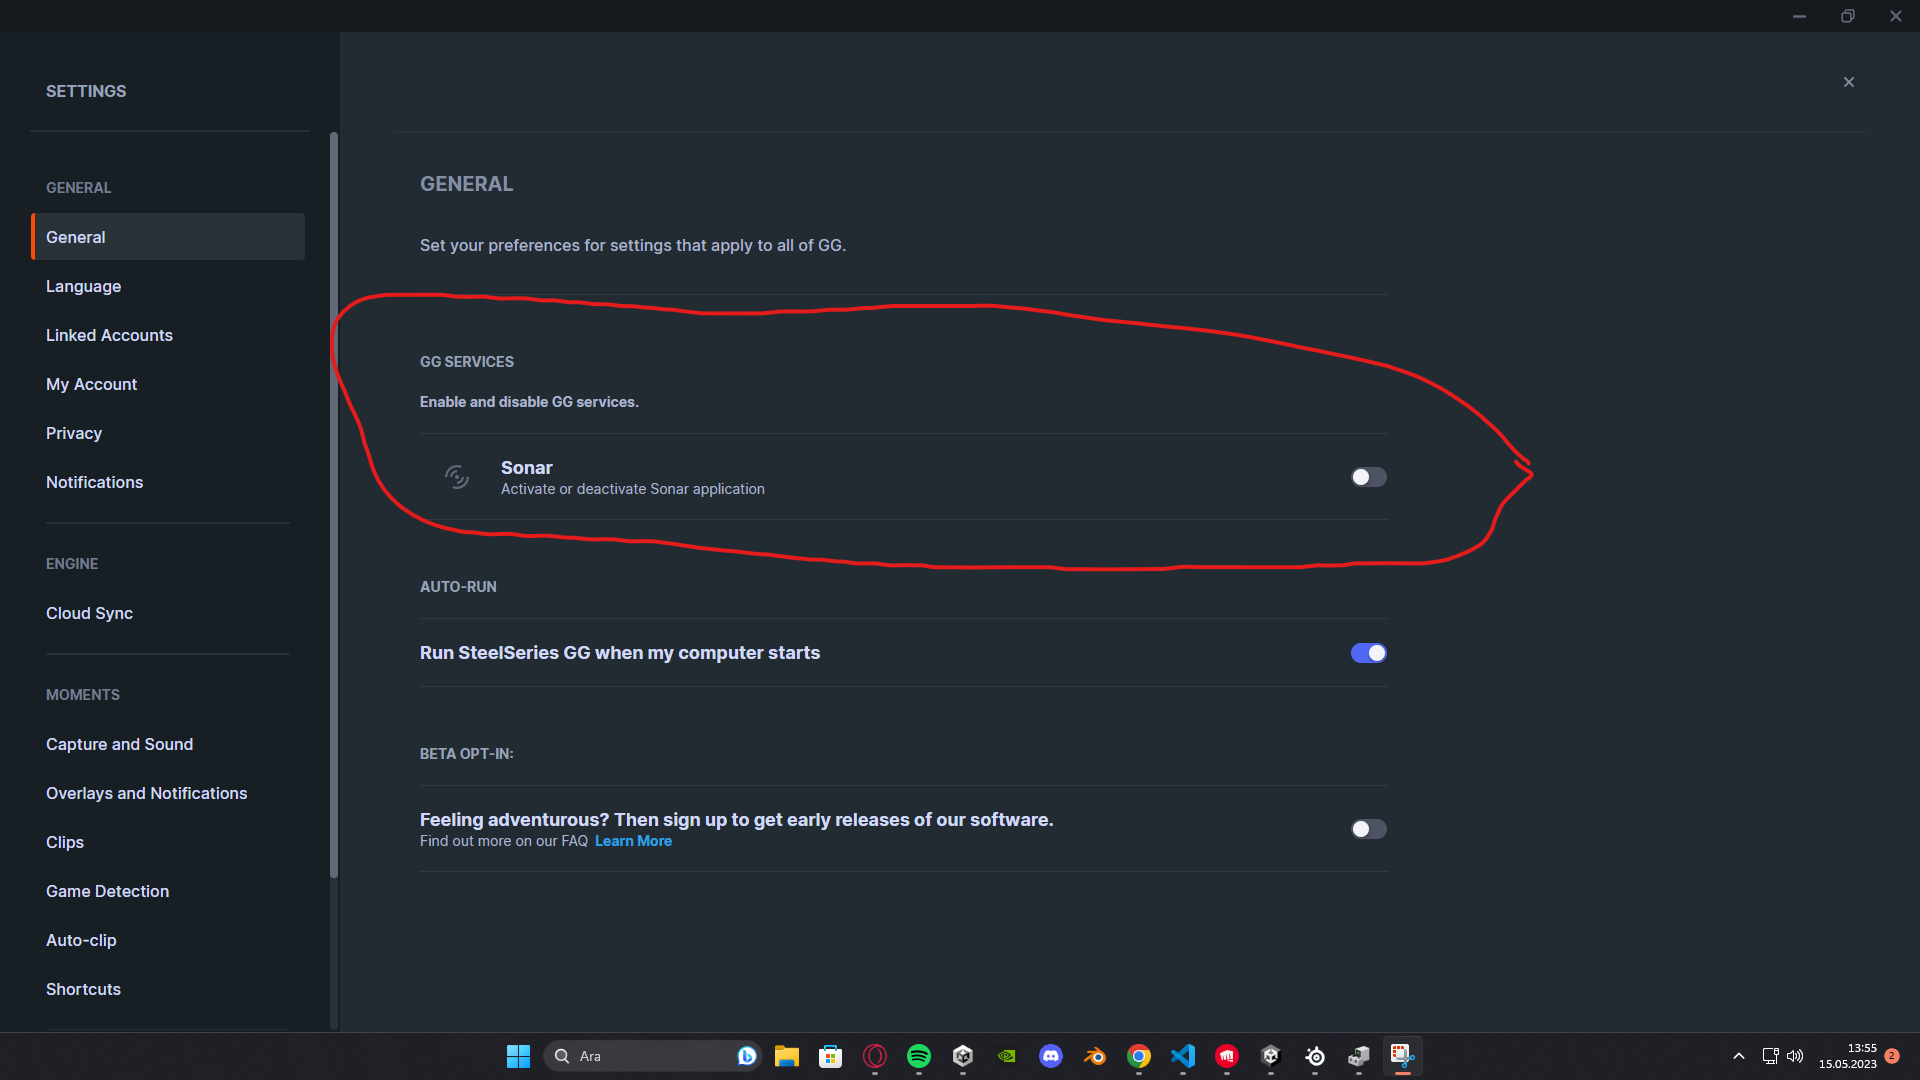Viewport: 1920px width, 1080px height.
Task: Open Learn More FAQ link
Action: (633, 841)
